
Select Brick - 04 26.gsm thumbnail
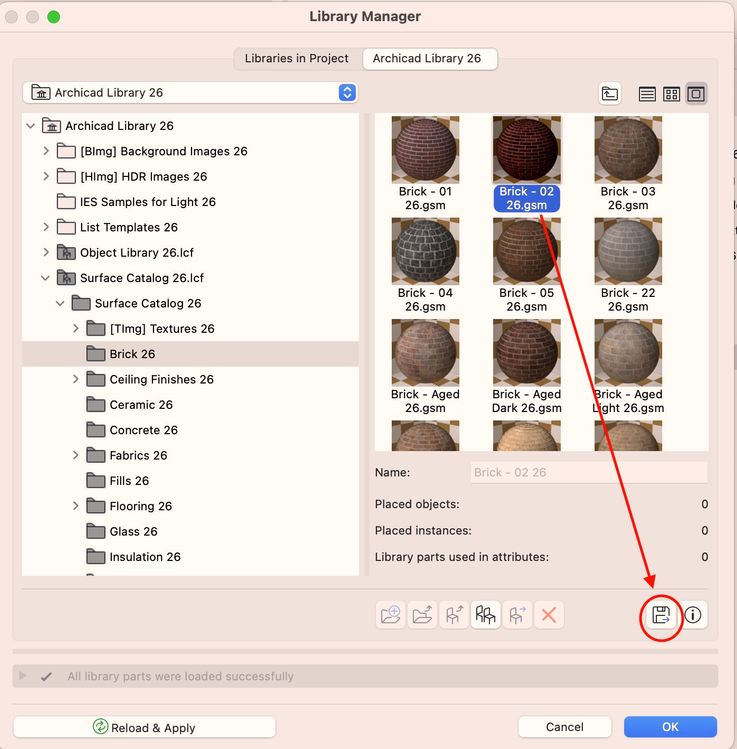pyautogui.click(x=425, y=251)
